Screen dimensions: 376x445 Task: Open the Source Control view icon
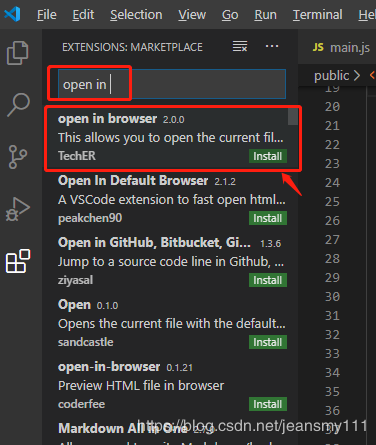click(x=18, y=157)
